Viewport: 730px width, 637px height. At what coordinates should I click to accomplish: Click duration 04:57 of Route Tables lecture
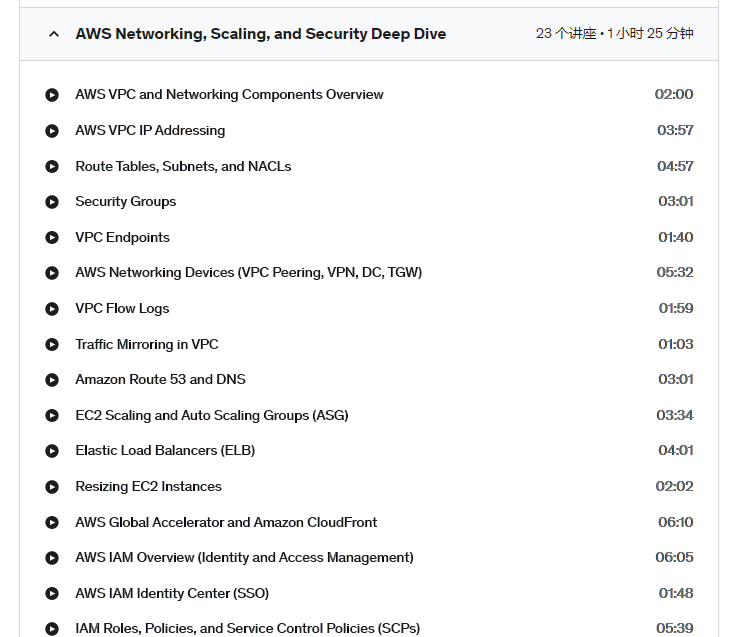point(675,166)
